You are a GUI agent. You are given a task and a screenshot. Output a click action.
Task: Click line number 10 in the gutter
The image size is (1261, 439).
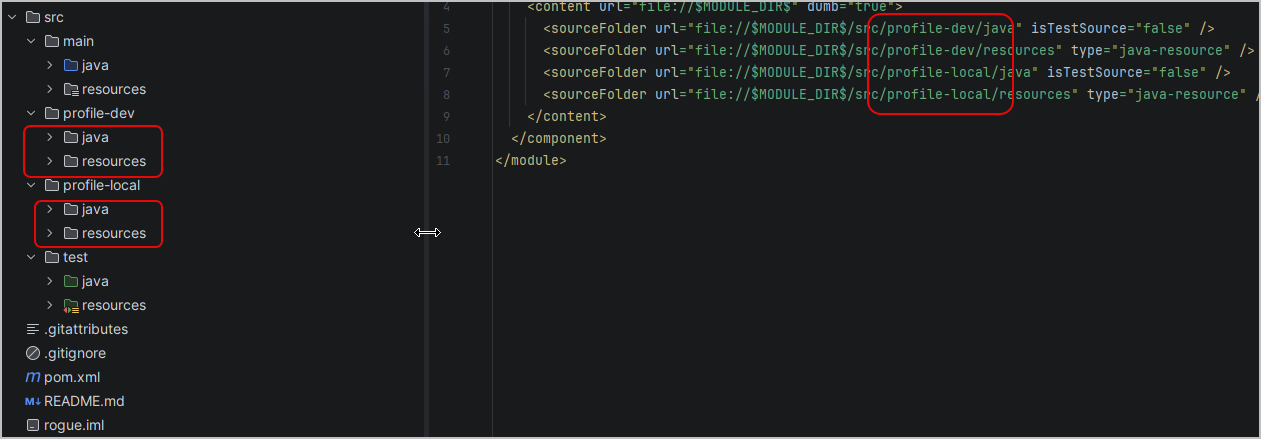[x=443, y=138]
